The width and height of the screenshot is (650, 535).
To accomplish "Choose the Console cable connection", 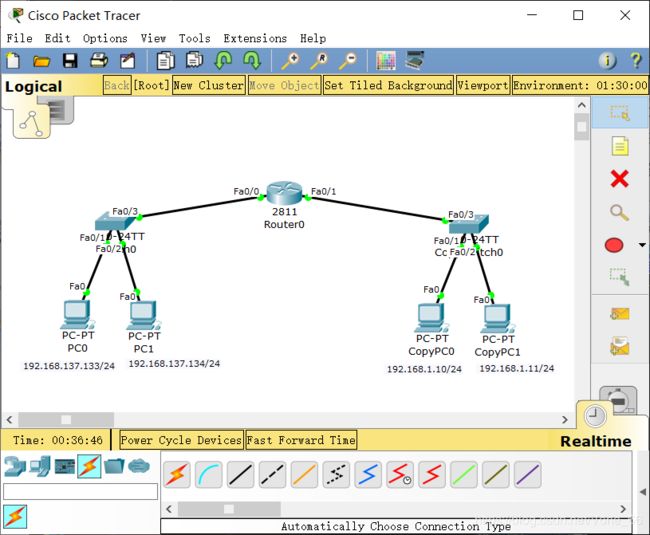I will pyautogui.click(x=209, y=474).
